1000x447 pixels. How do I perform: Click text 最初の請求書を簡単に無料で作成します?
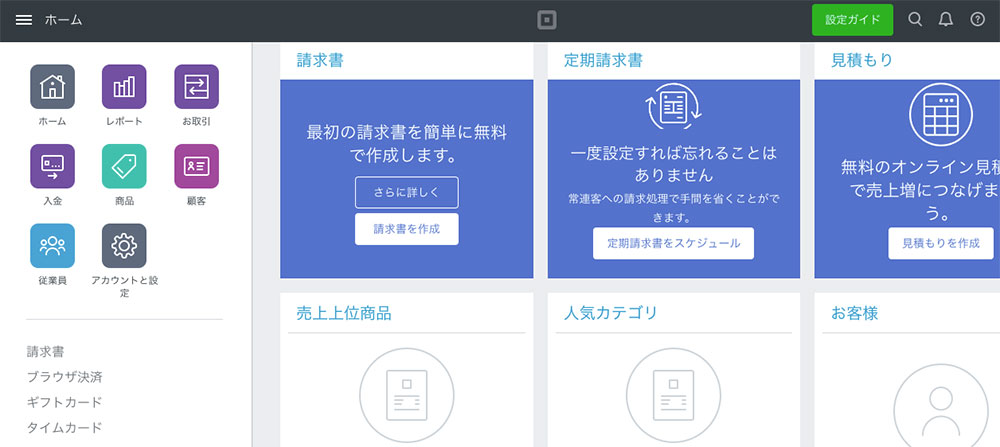pos(407,143)
